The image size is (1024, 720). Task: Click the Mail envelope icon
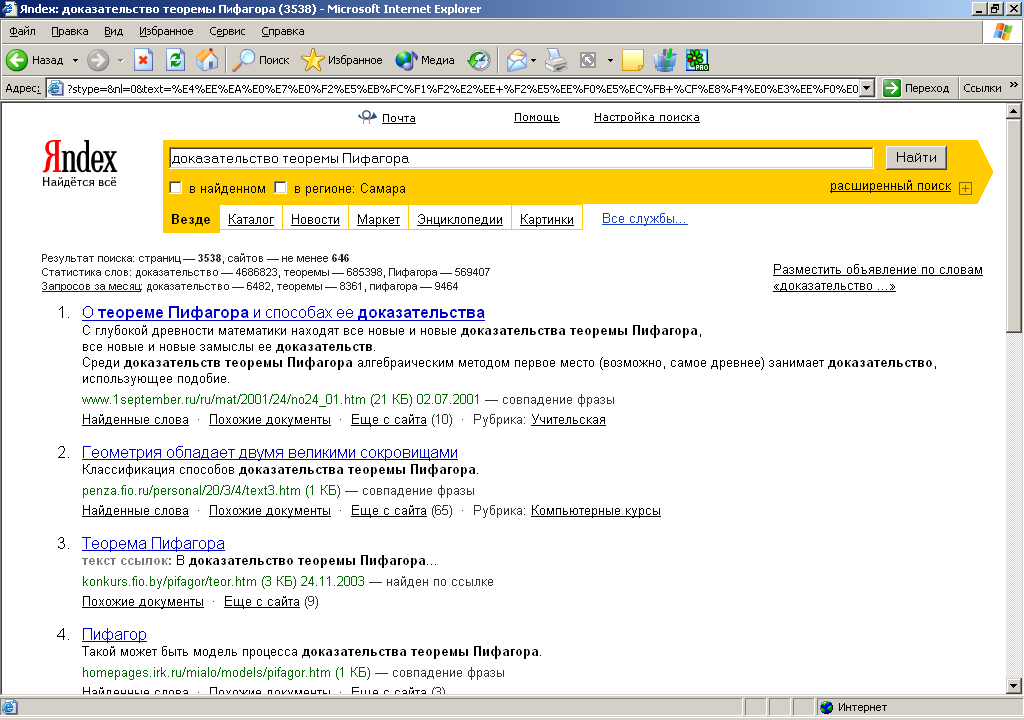click(x=516, y=60)
